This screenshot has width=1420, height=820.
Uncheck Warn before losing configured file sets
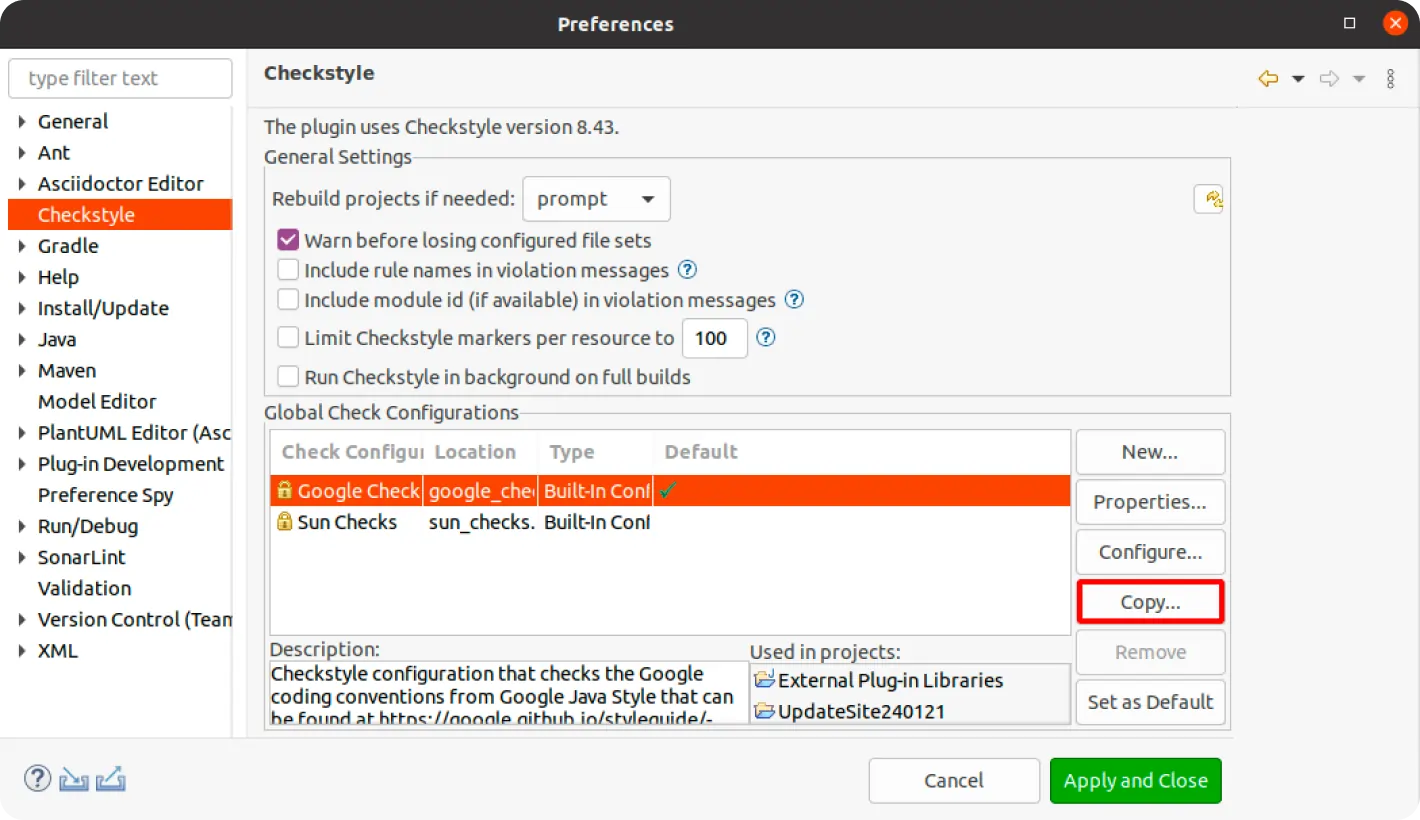(x=288, y=240)
